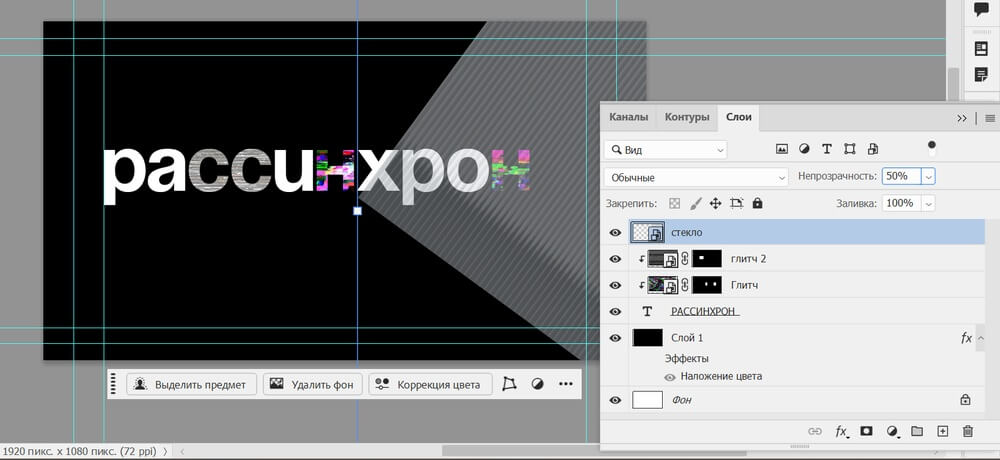
Task: Hide the стекло layer
Action: 615,233
